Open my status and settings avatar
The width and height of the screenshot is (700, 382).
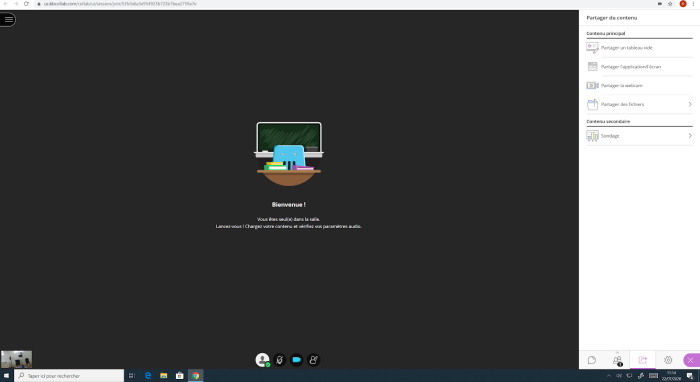tap(262, 360)
